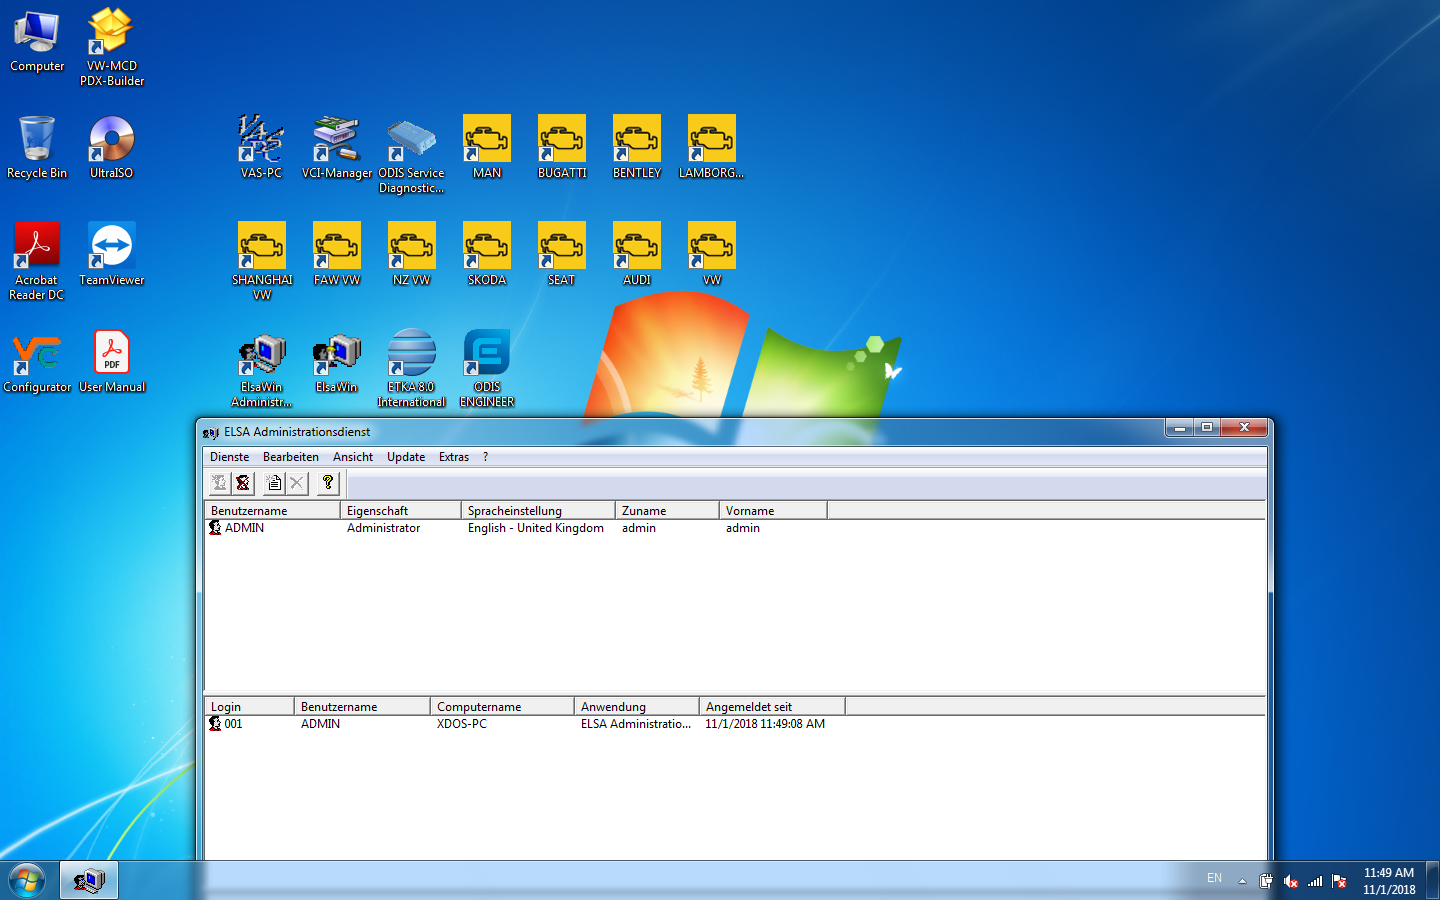
Task: Open the VCI-Manager shortcut
Action: 337,147
